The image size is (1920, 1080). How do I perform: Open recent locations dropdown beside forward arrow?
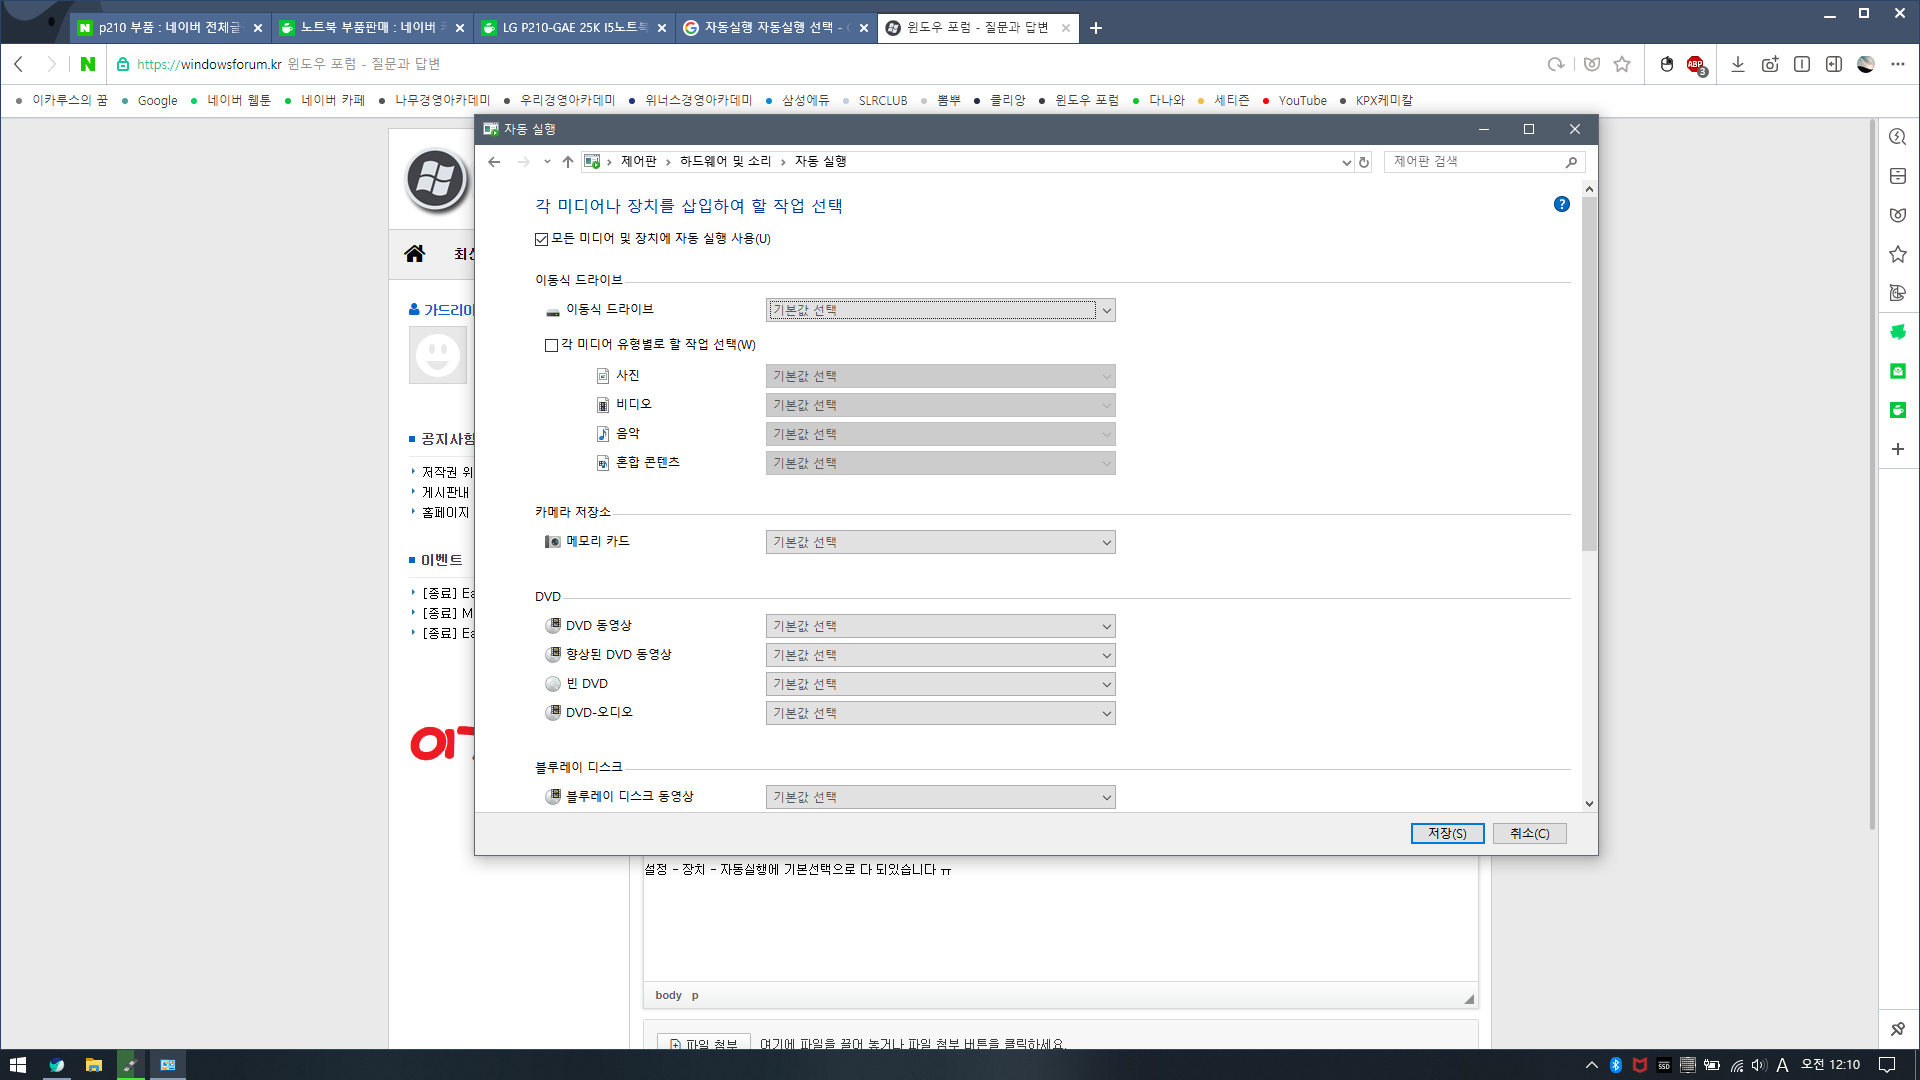(546, 162)
